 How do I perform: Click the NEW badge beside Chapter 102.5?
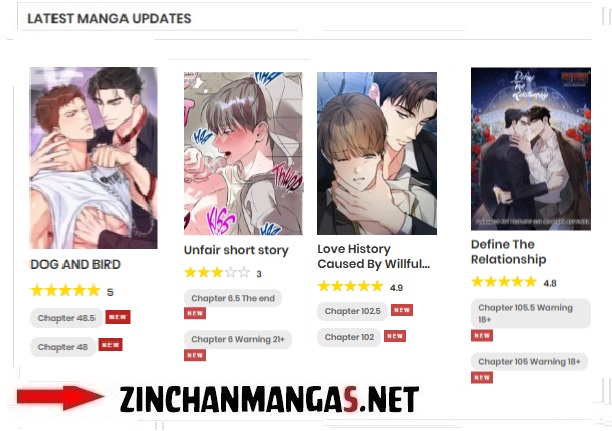[x=402, y=310]
